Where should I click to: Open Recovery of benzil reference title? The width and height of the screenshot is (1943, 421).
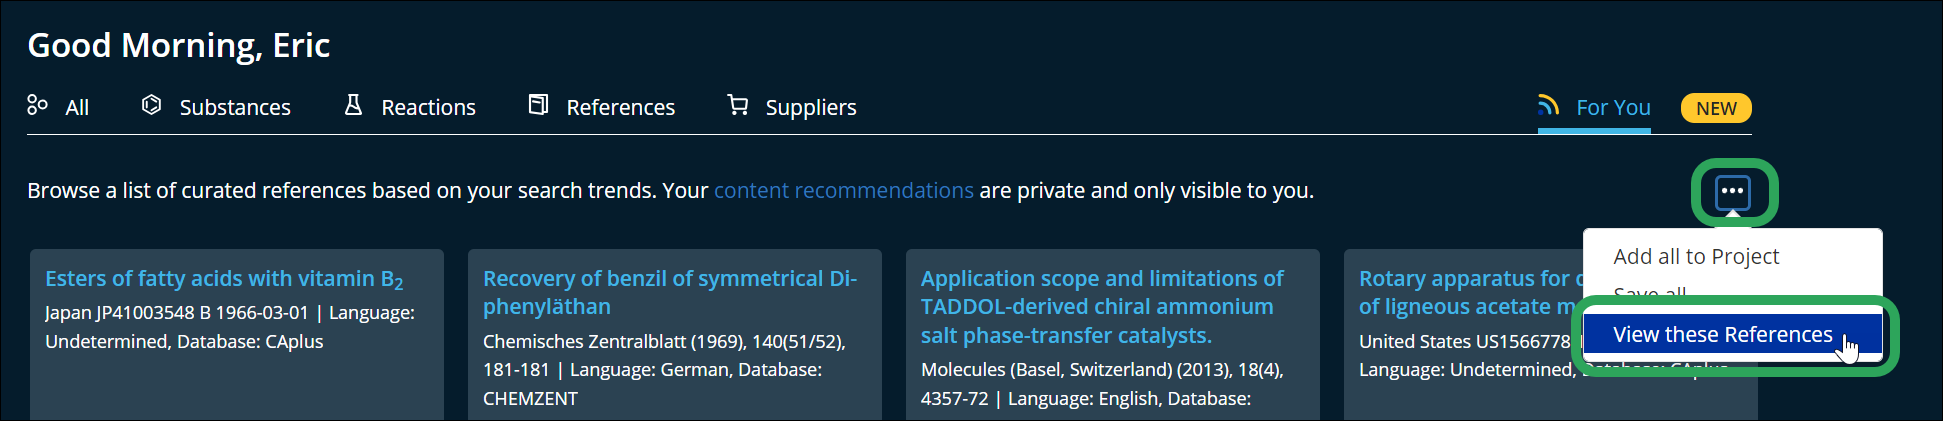tap(670, 292)
